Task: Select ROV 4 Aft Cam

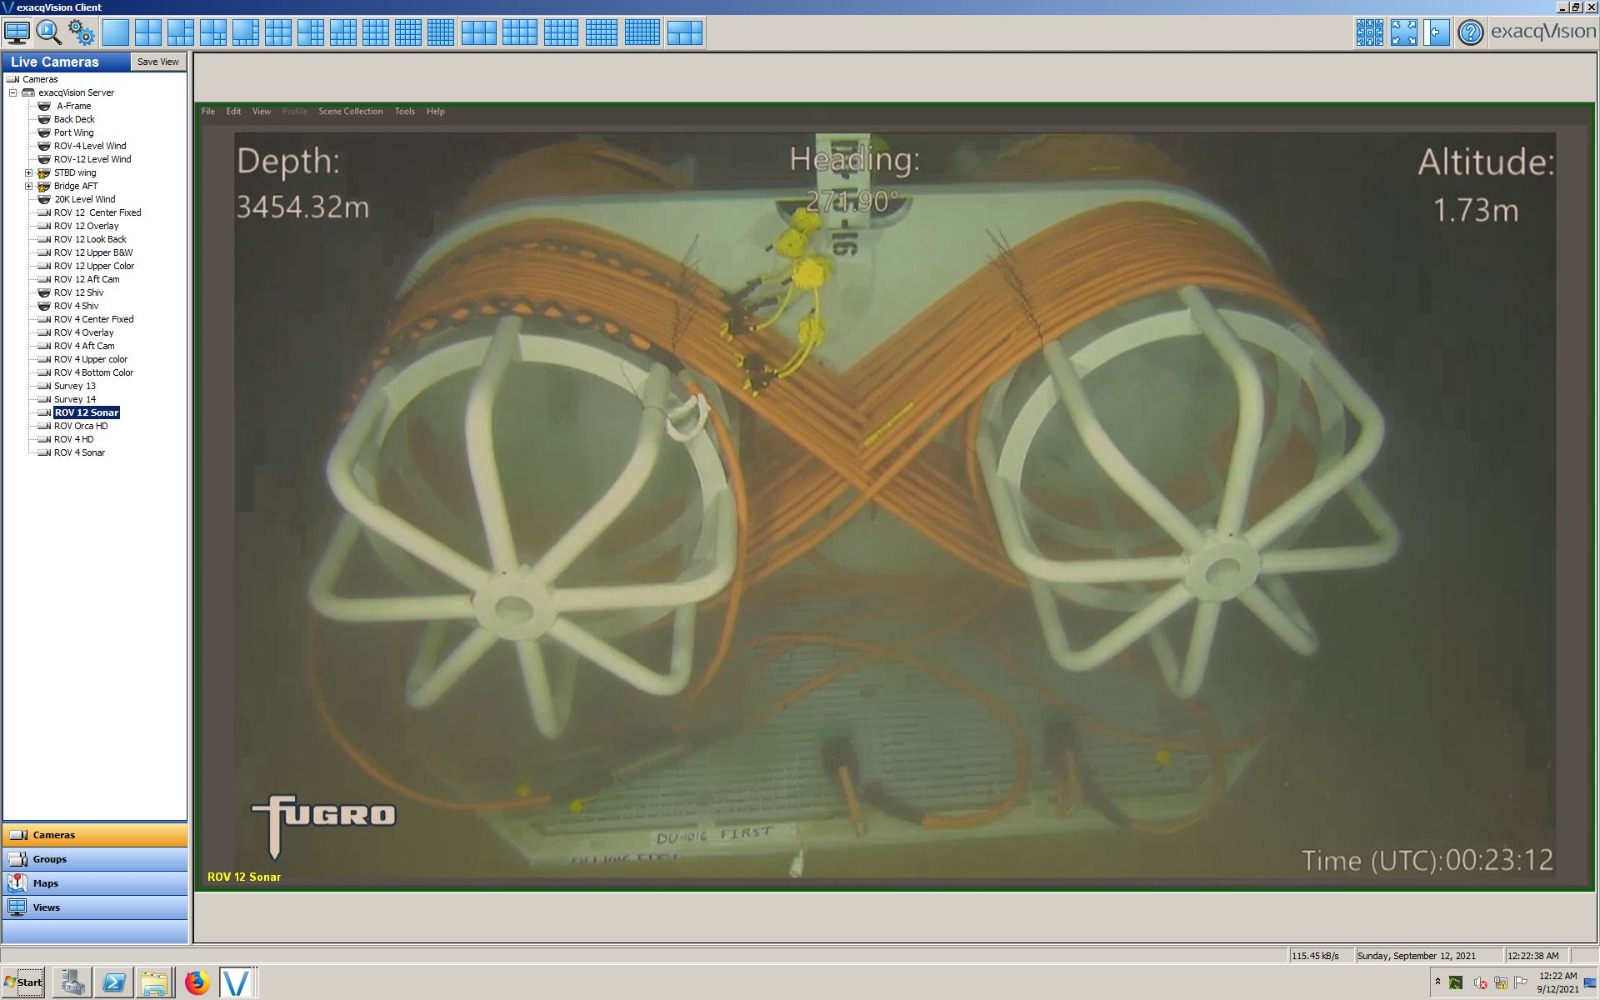Action: click(x=84, y=346)
